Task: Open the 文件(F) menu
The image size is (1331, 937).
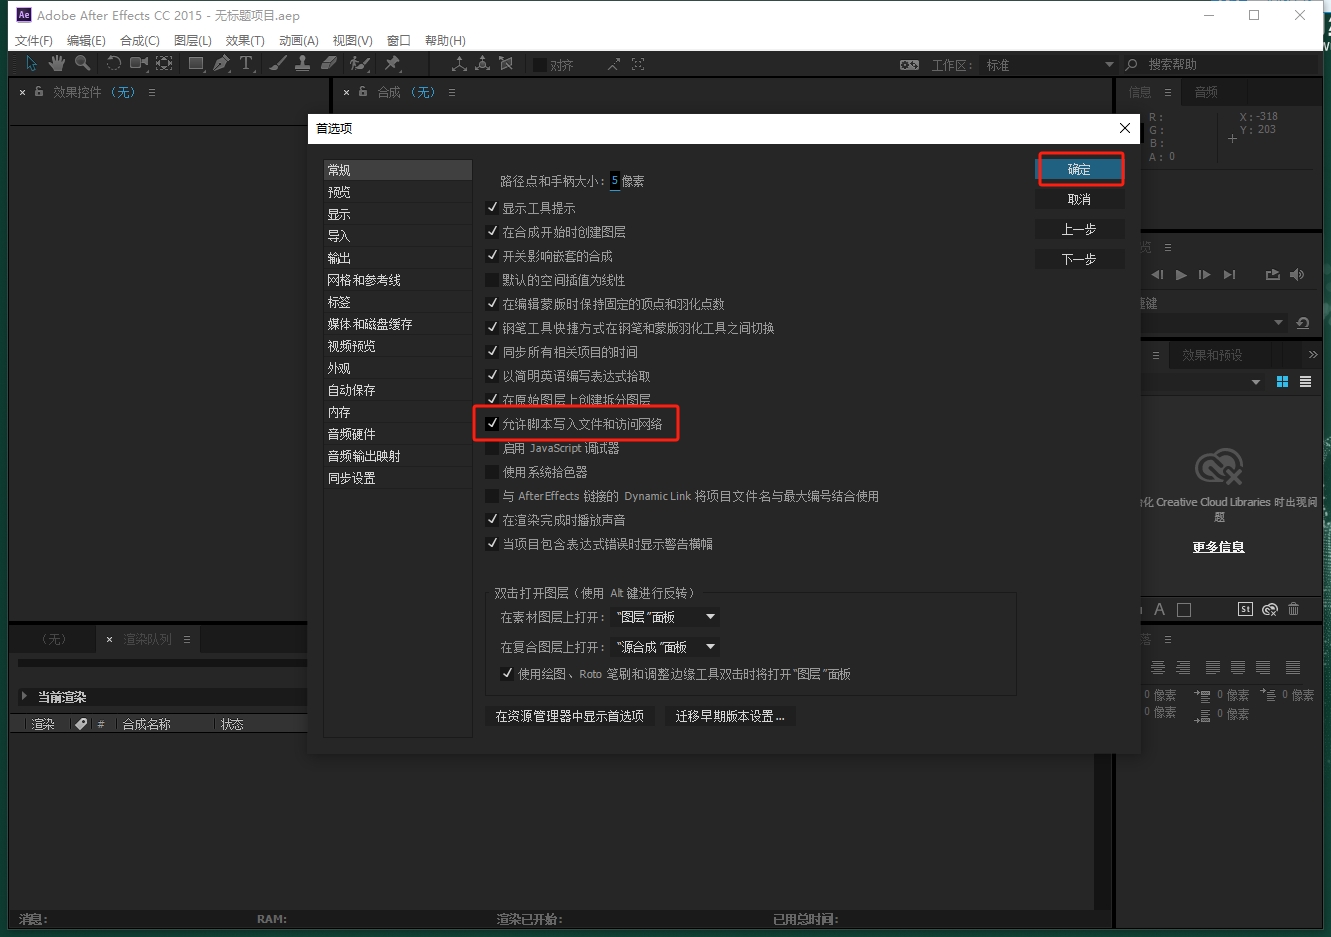Action: point(34,41)
